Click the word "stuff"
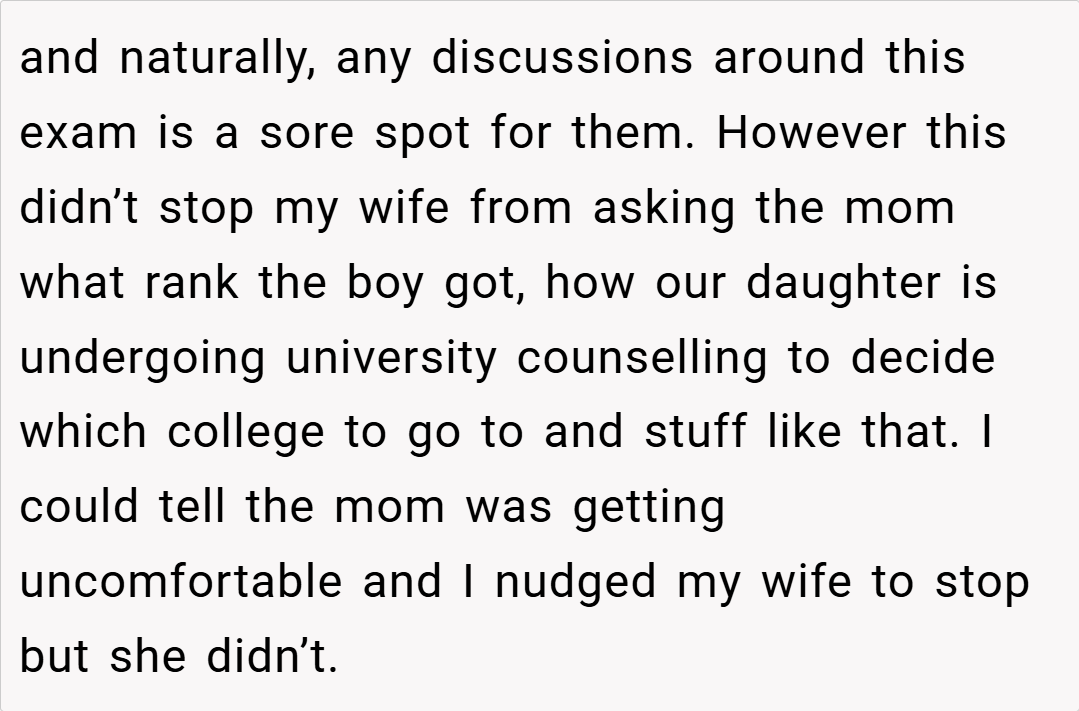Image resolution: width=1079 pixels, height=711 pixels. 696,434
